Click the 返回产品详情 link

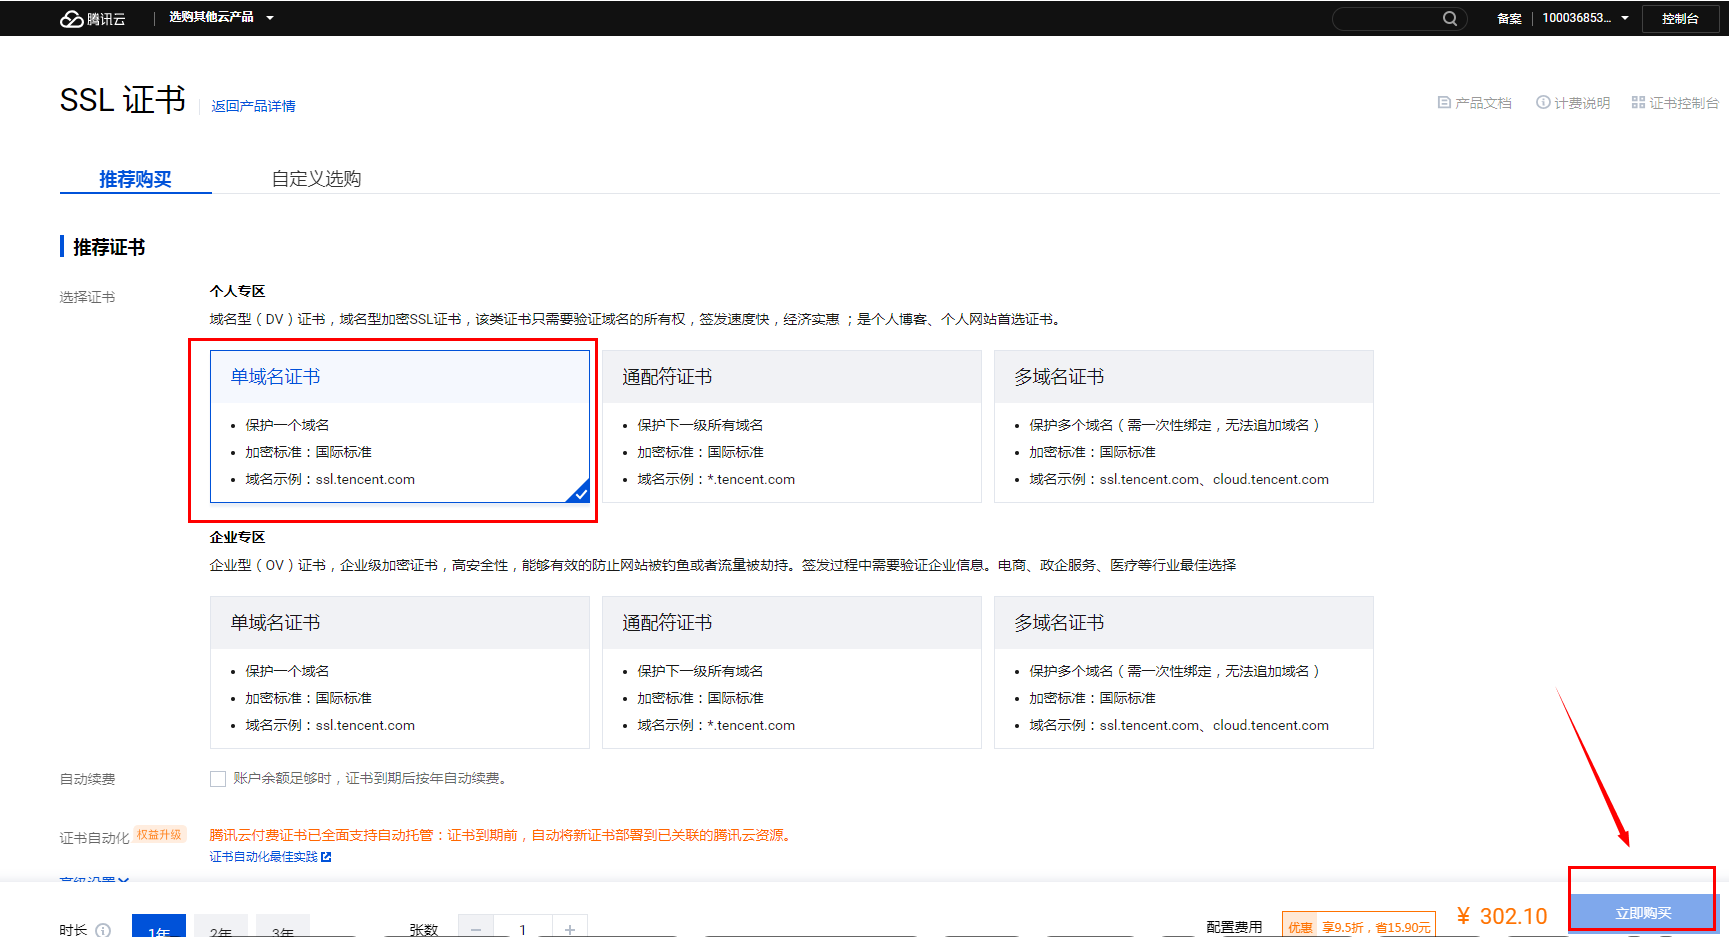click(x=253, y=106)
